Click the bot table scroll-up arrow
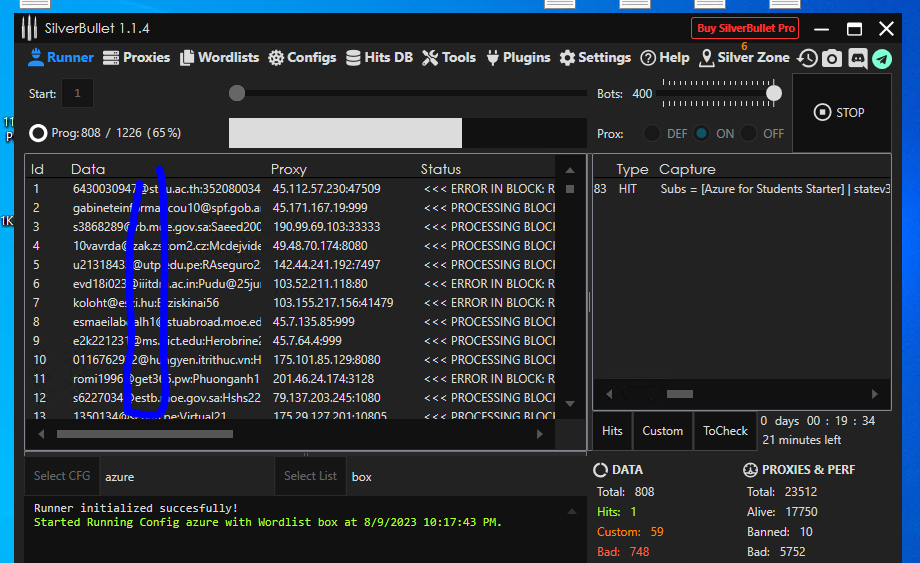920x563 pixels. pyautogui.click(x=570, y=170)
